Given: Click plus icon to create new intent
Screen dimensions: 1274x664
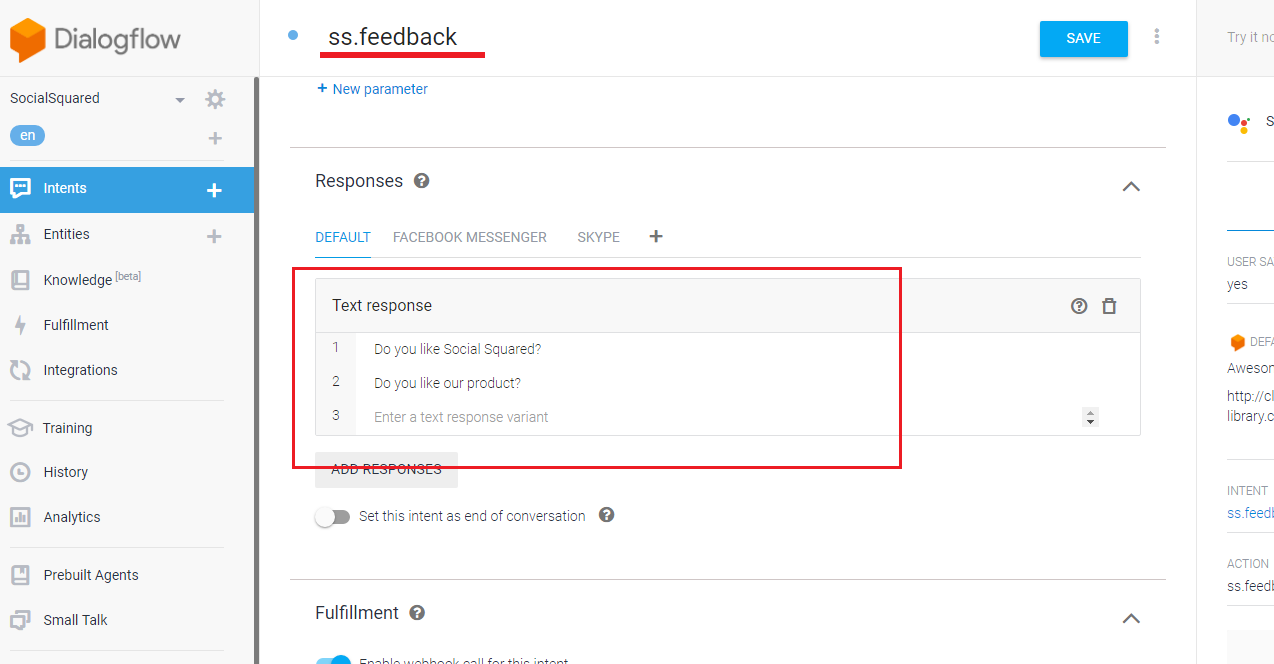Looking at the screenshot, I should tap(214, 190).
